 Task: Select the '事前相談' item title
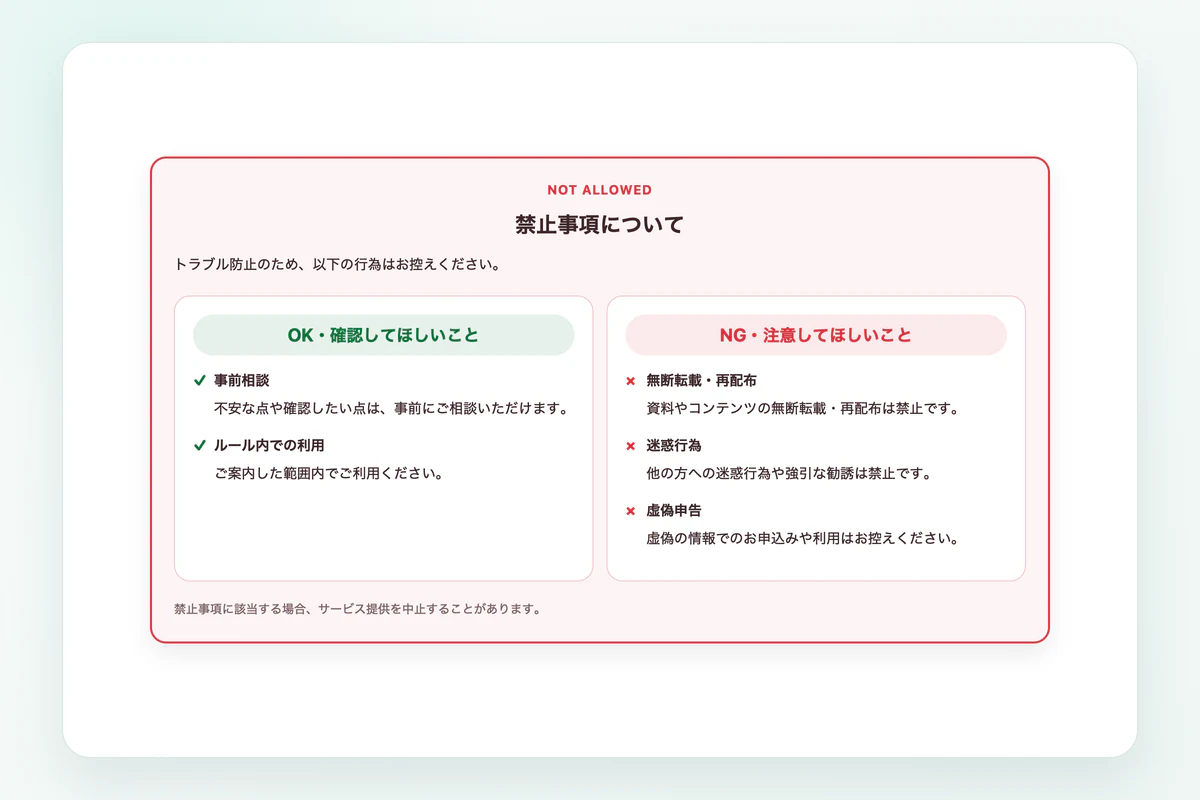[x=242, y=381]
